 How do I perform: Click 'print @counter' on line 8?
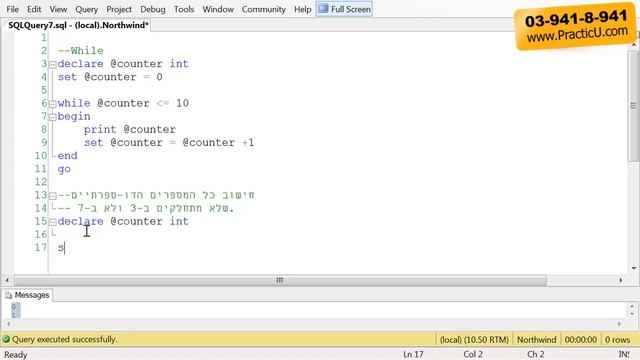130,129
